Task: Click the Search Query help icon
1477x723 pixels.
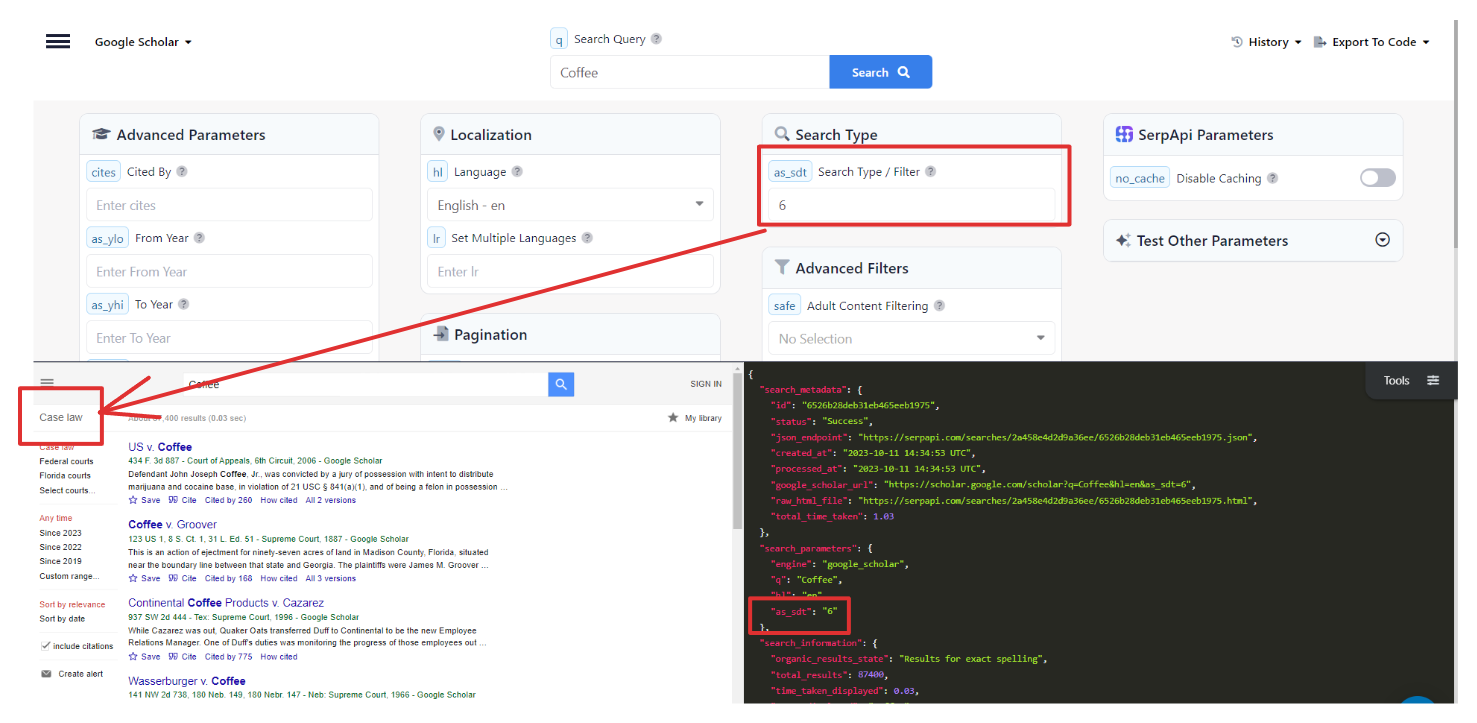Action: point(657,38)
